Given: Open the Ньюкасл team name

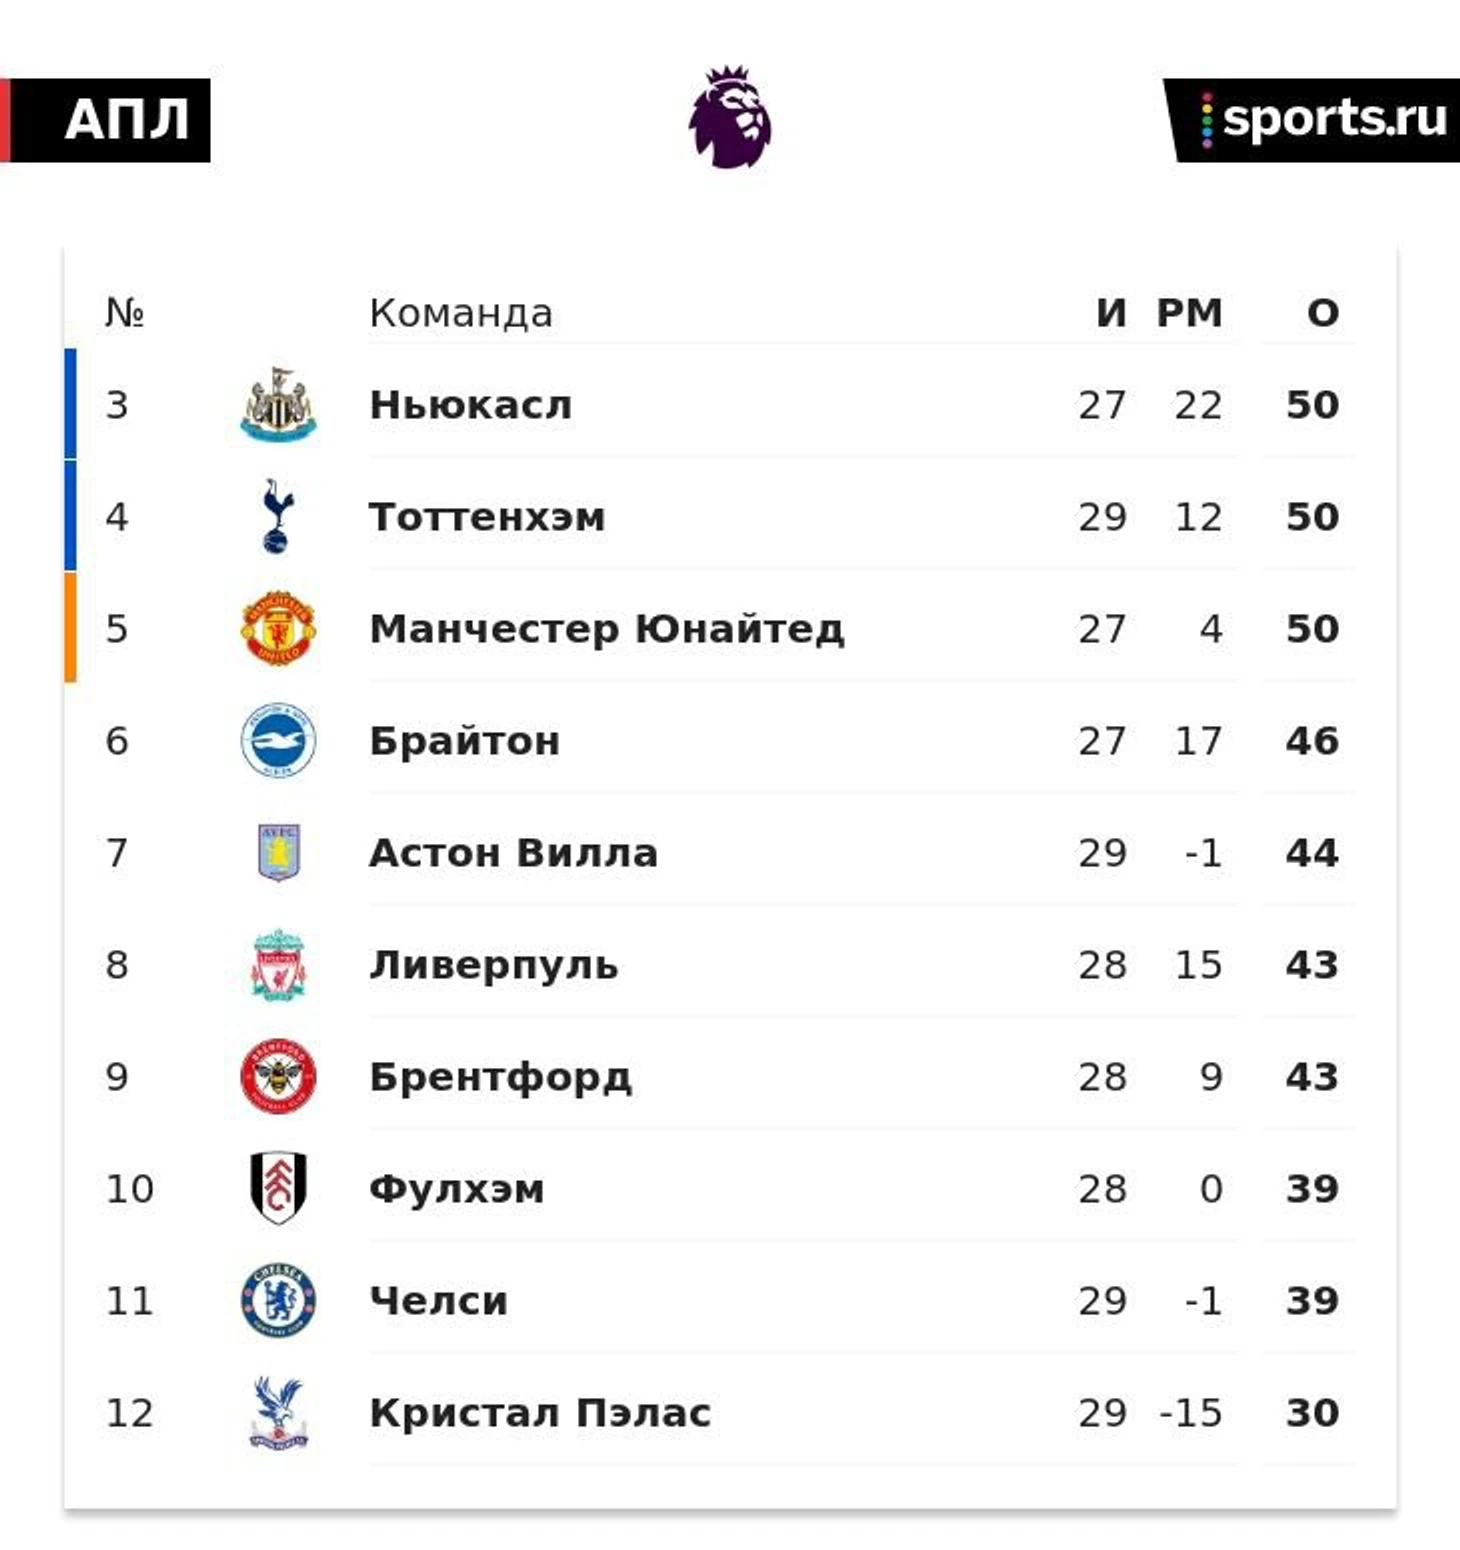Looking at the screenshot, I should 471,405.
